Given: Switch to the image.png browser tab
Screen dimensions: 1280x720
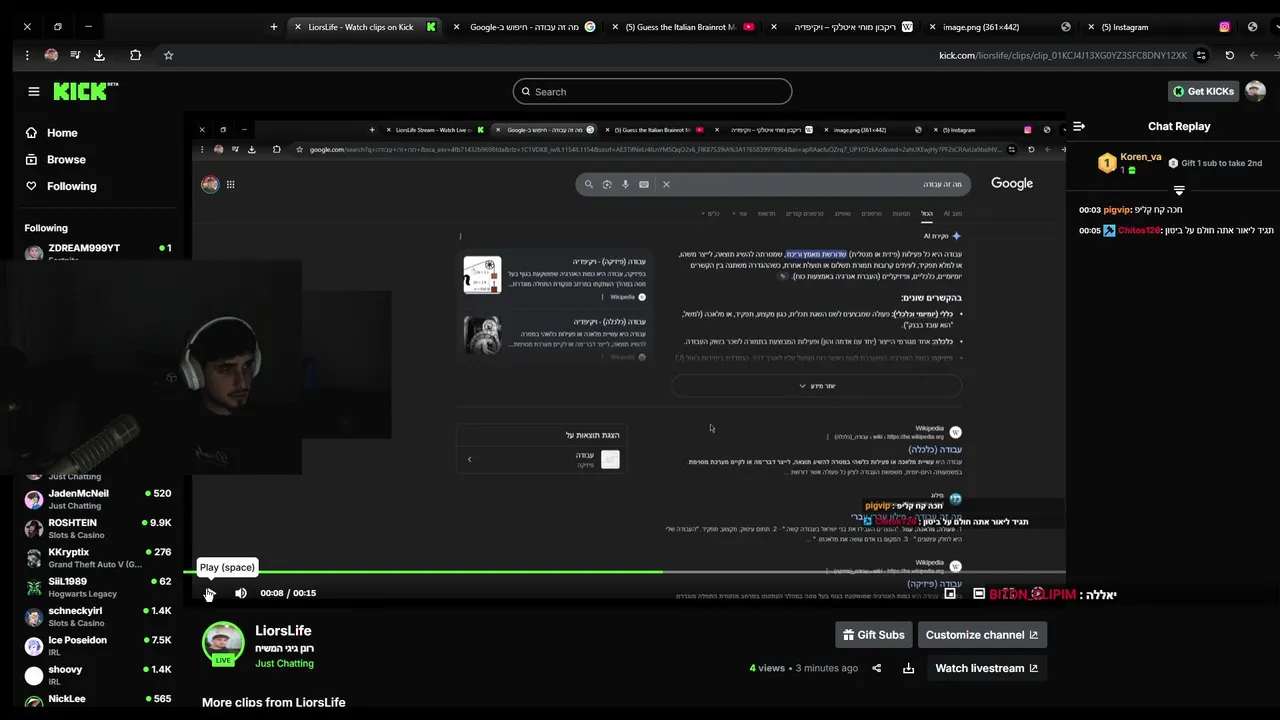Looking at the screenshot, I should [1000, 27].
